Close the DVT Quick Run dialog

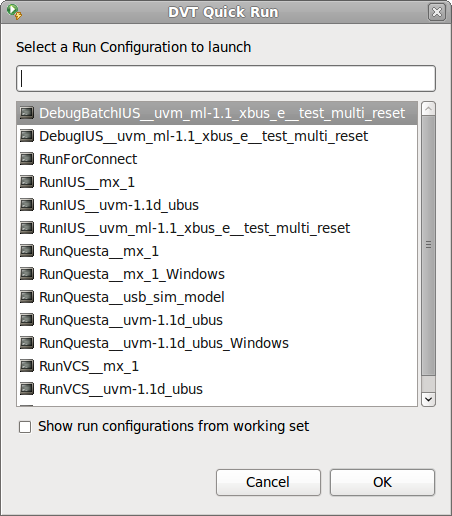(x=437, y=12)
